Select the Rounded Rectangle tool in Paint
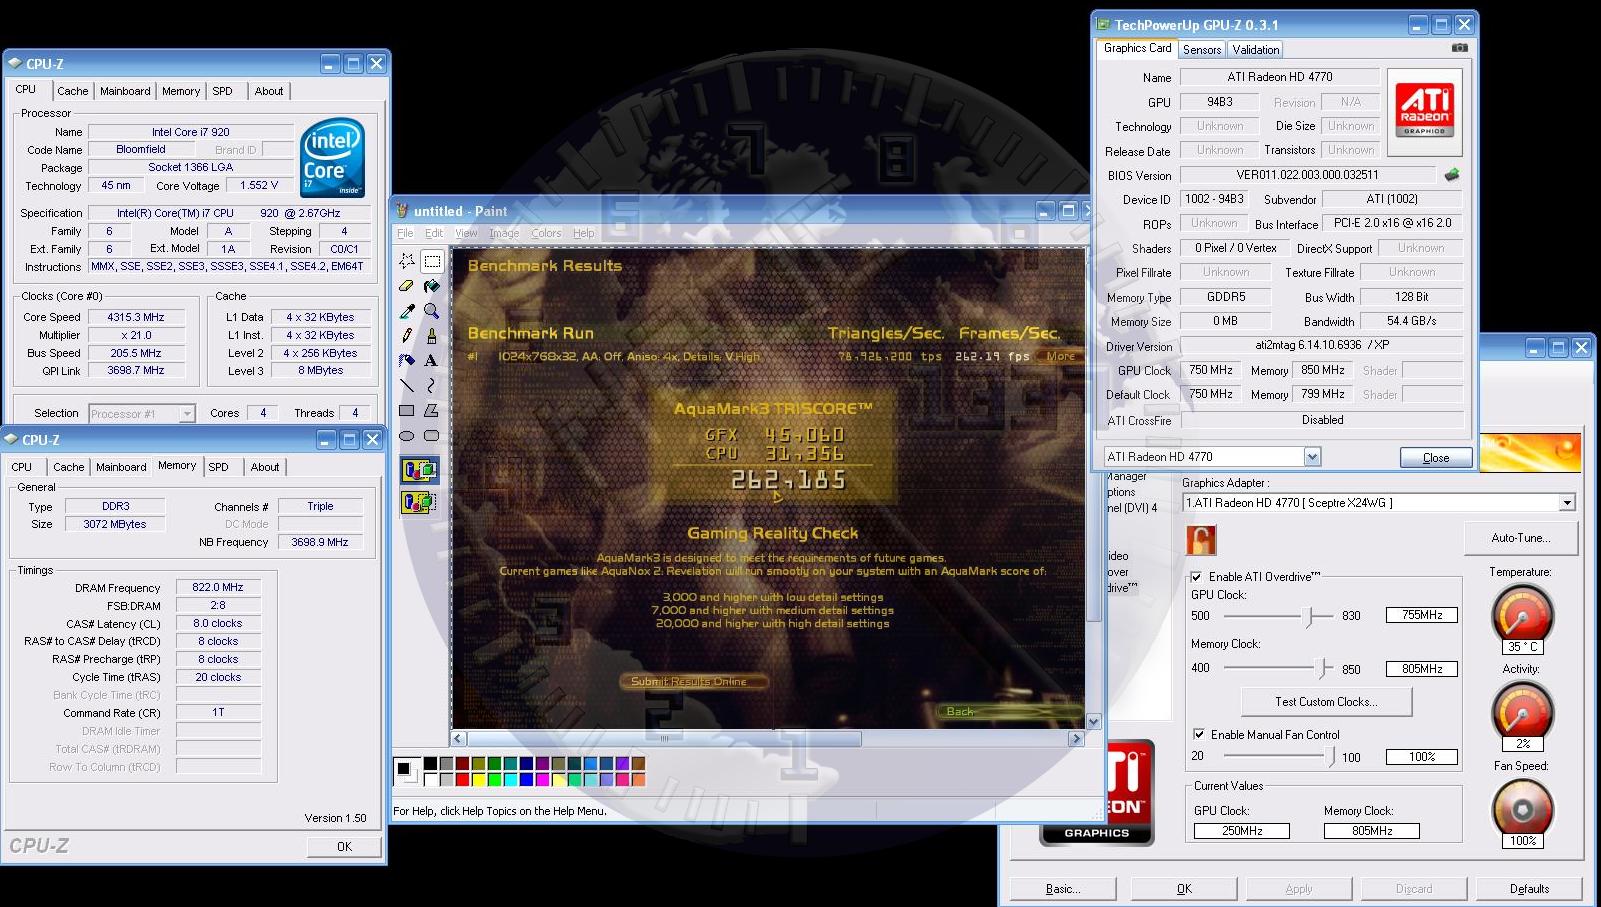This screenshot has height=907, width=1601. (x=431, y=435)
